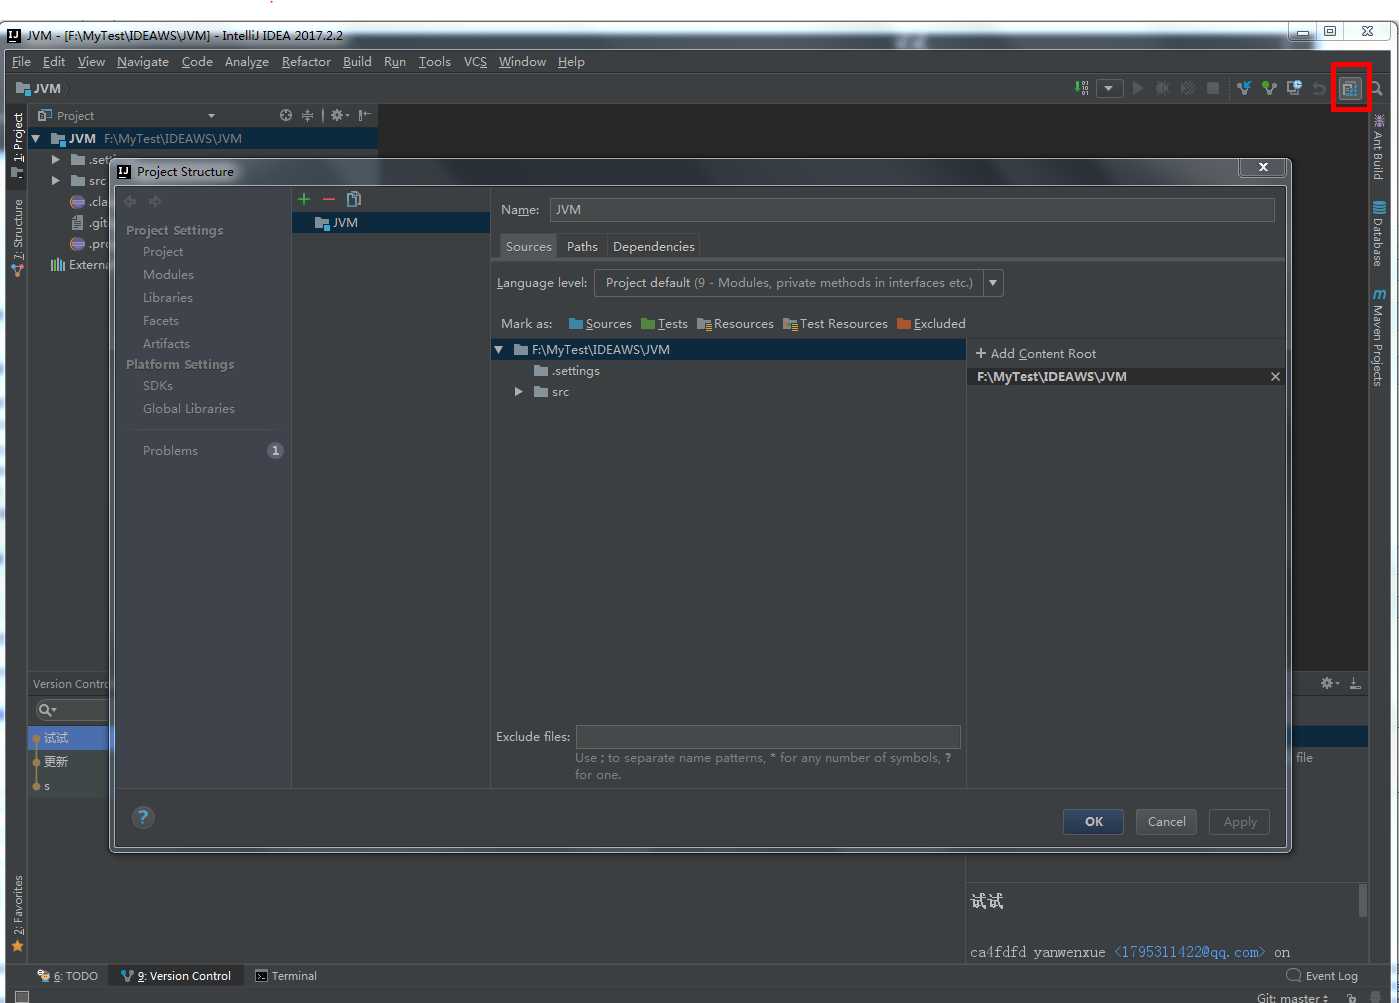Click Collapse All icon in Project panel
Image resolution: width=1399 pixels, height=1003 pixels.
click(x=307, y=115)
